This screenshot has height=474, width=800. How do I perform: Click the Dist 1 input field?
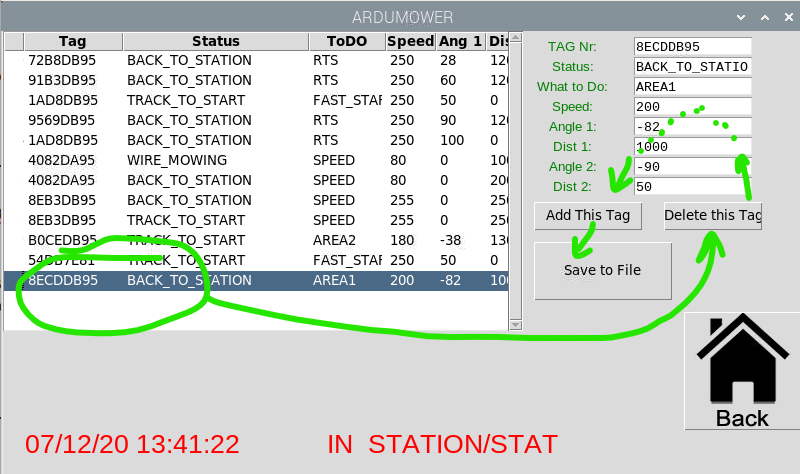coord(692,146)
